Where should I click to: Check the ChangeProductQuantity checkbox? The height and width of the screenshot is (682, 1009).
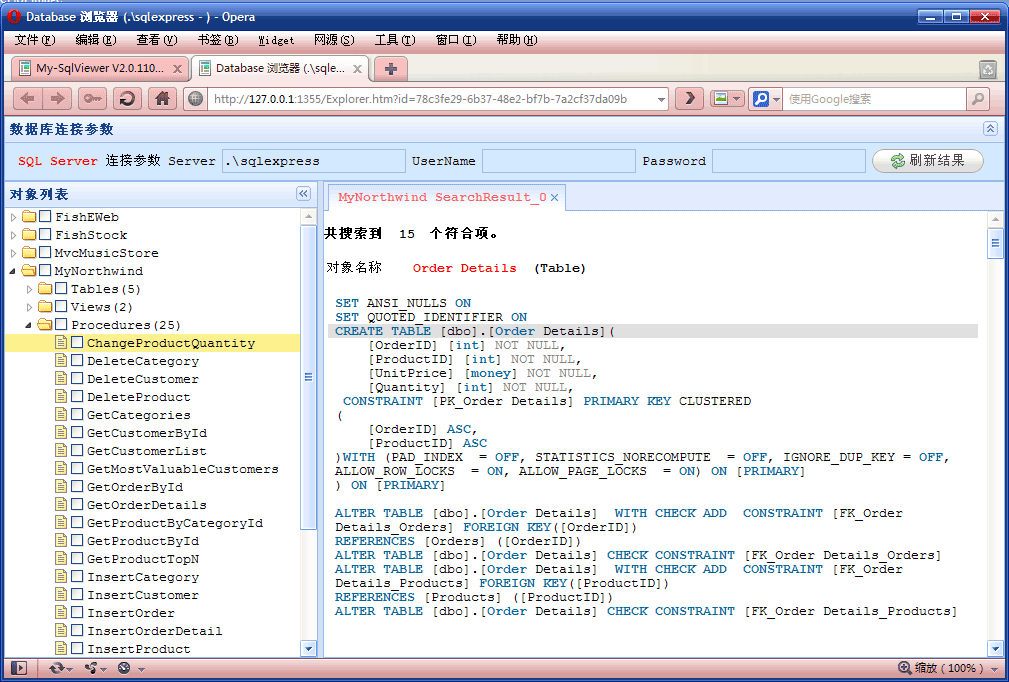[77, 343]
